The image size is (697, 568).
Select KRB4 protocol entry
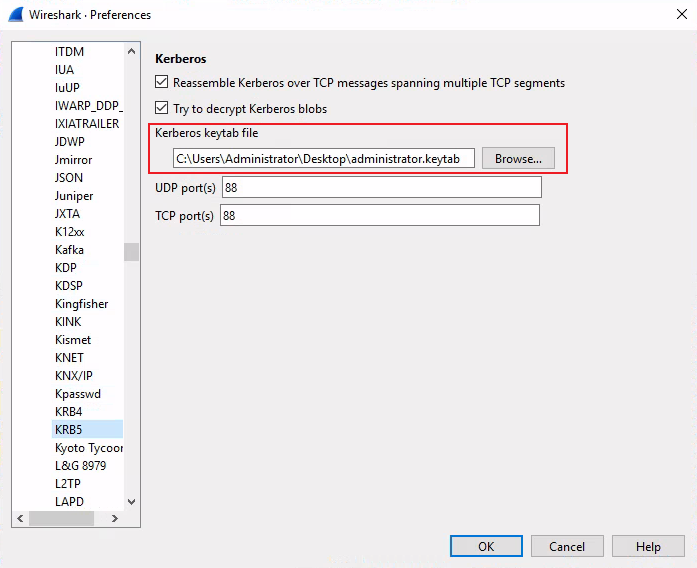click(x=69, y=412)
